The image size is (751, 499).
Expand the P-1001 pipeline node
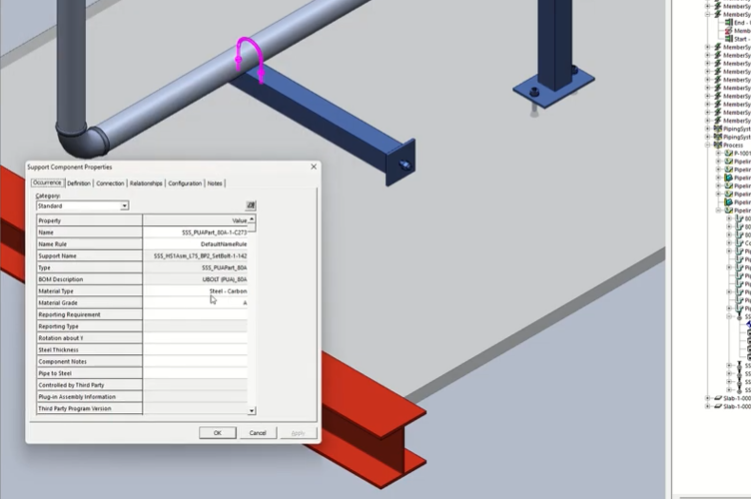click(718, 153)
